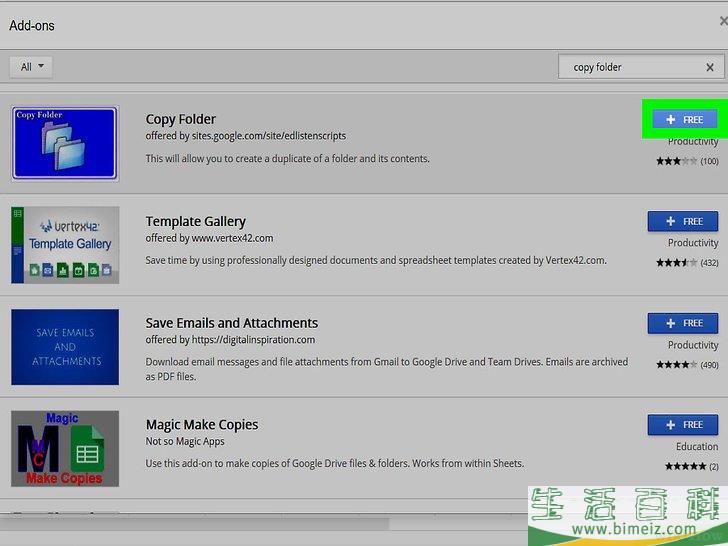Click the Magic Make Copies logo
This screenshot has width=728, height=546.
point(65,448)
